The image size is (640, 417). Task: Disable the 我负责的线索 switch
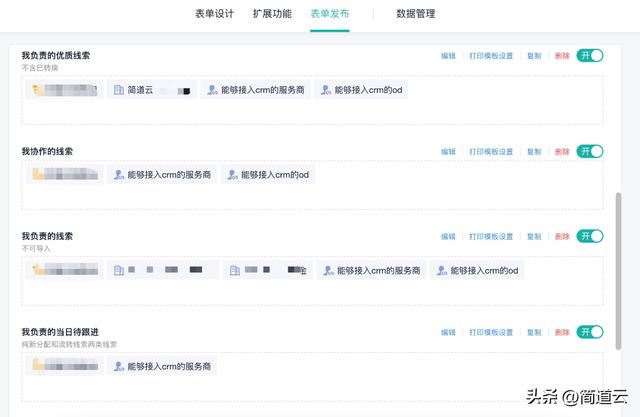590,236
